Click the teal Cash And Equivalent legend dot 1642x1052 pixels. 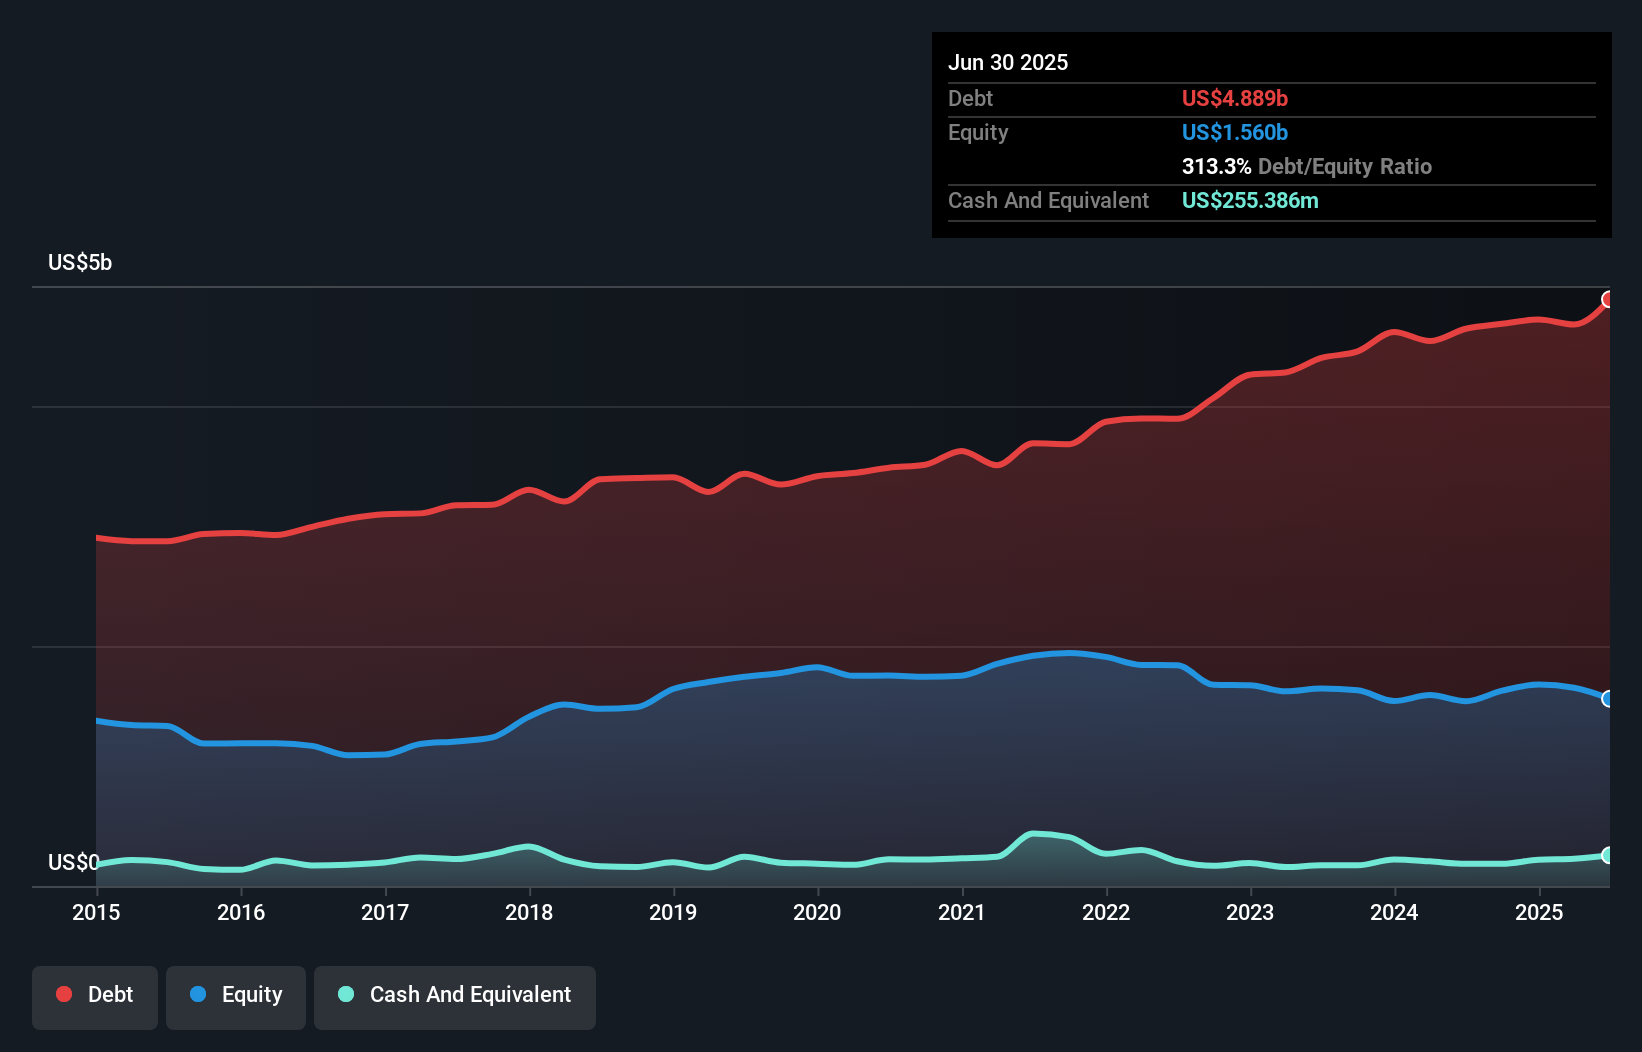click(x=345, y=994)
